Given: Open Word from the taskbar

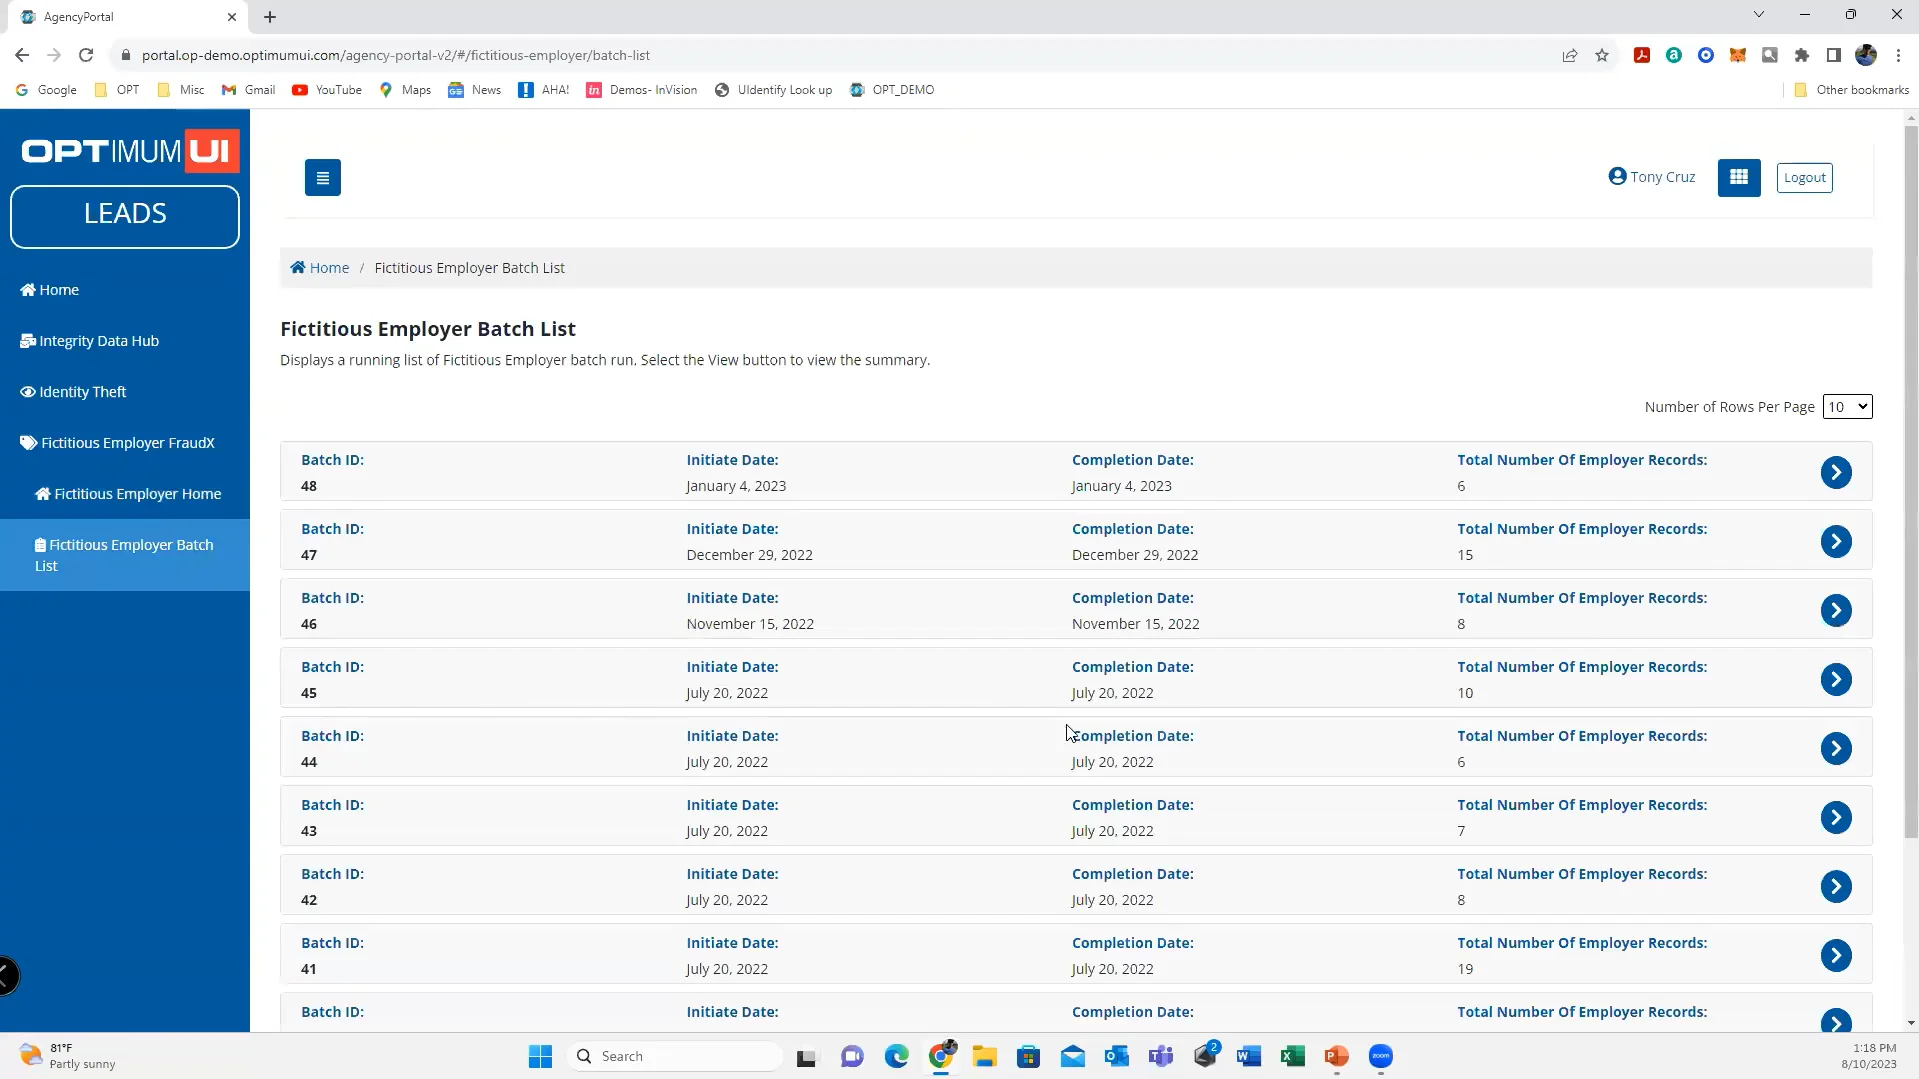Looking at the screenshot, I should coord(1248,1056).
